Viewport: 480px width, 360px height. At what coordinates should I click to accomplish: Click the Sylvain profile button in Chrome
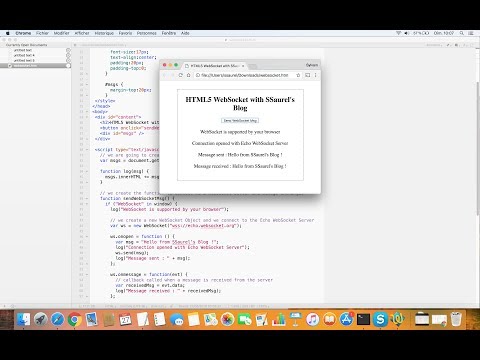tap(312, 65)
